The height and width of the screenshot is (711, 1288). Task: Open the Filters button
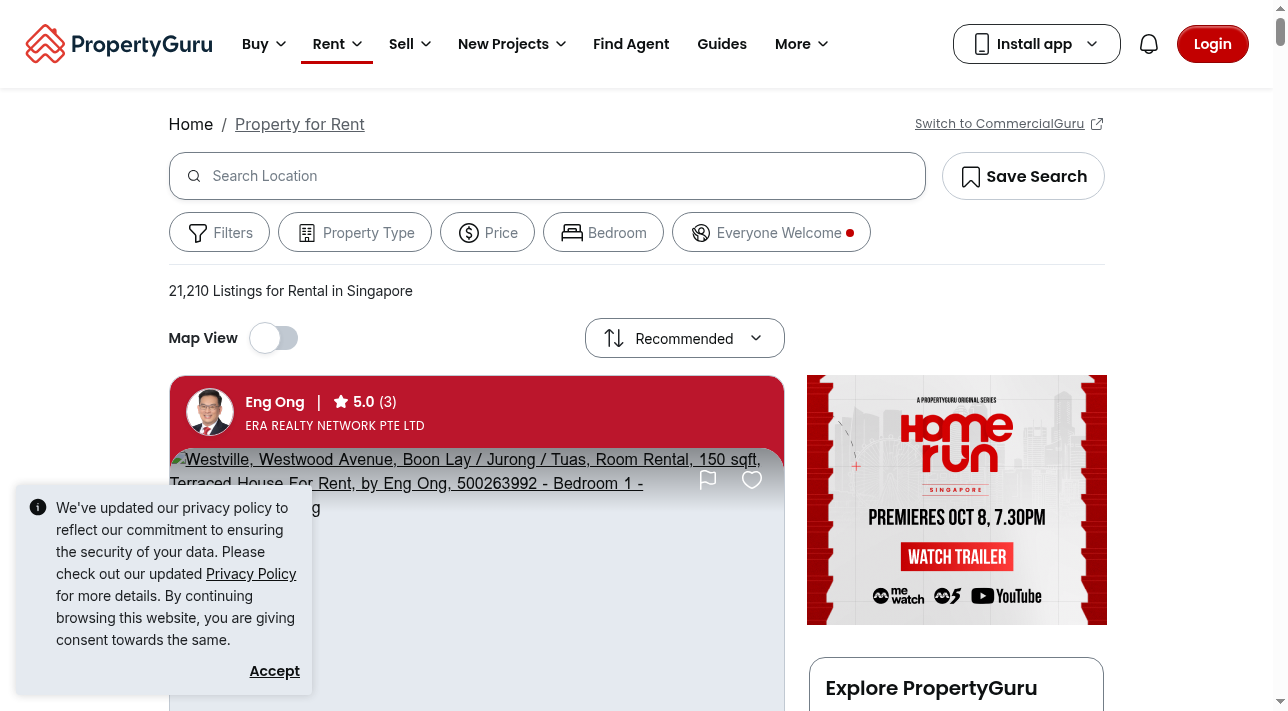219,233
